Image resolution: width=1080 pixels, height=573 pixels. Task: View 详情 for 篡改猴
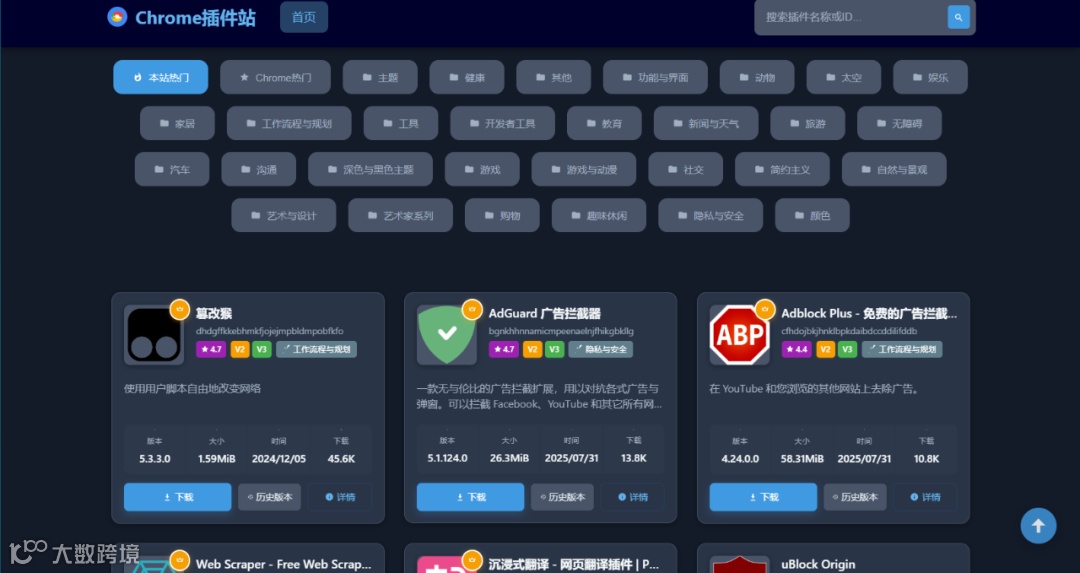[340, 497]
